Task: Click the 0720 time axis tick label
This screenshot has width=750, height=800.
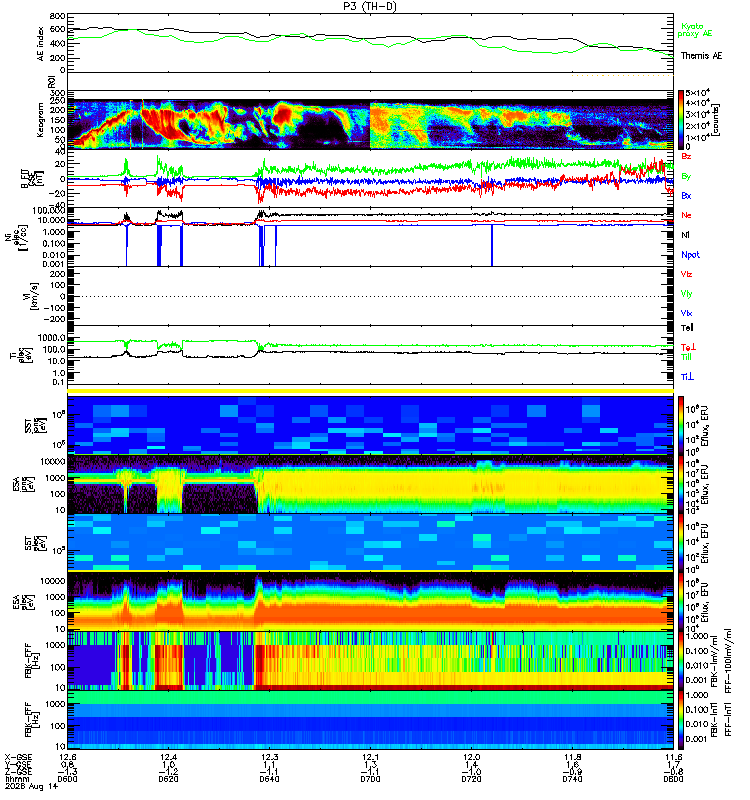Action: click(471, 779)
